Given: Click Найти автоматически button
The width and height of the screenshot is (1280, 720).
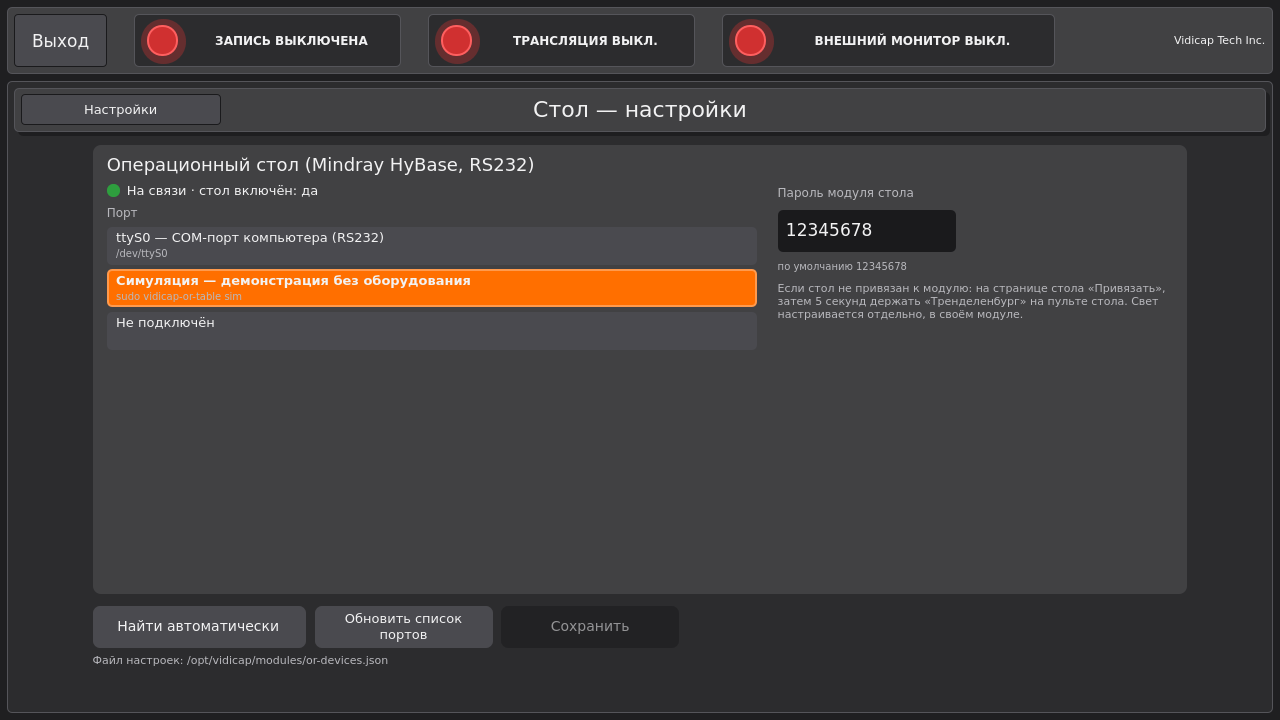Looking at the screenshot, I should tap(199, 627).
